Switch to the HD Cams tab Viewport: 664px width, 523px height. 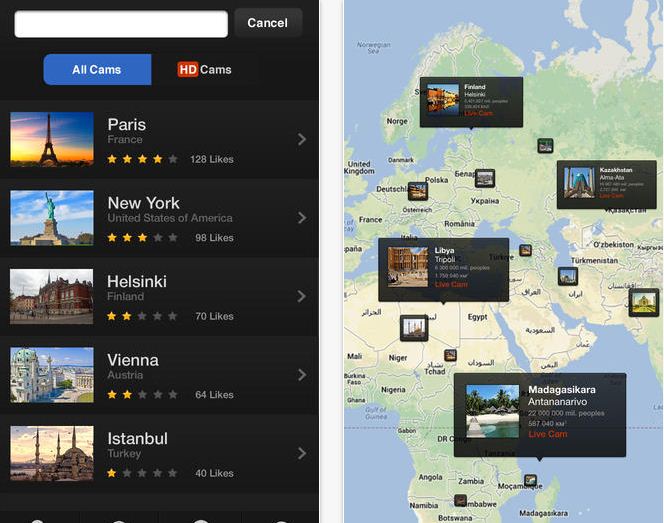pos(204,70)
